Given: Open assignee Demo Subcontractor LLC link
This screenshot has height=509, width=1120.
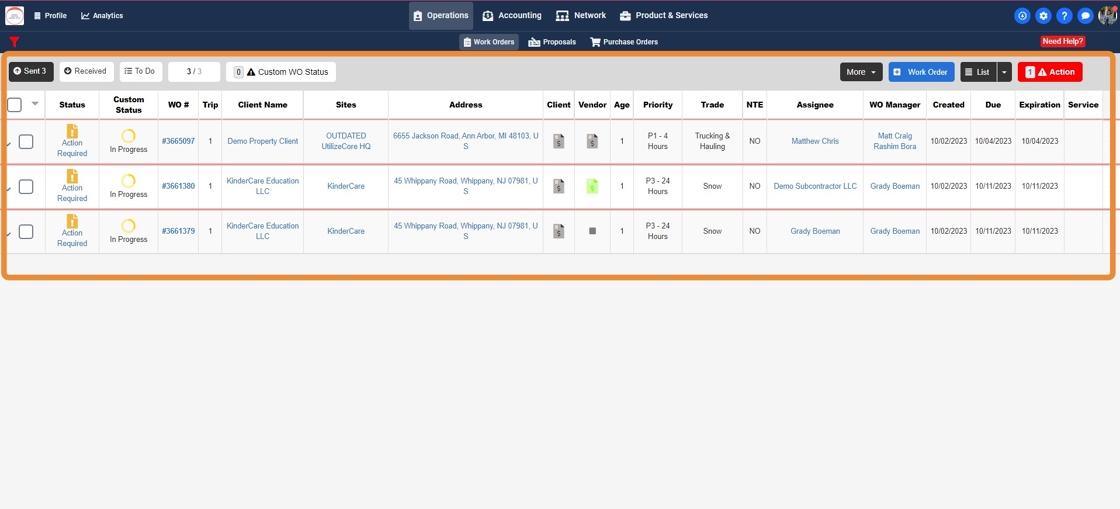Looking at the screenshot, I should [x=815, y=186].
